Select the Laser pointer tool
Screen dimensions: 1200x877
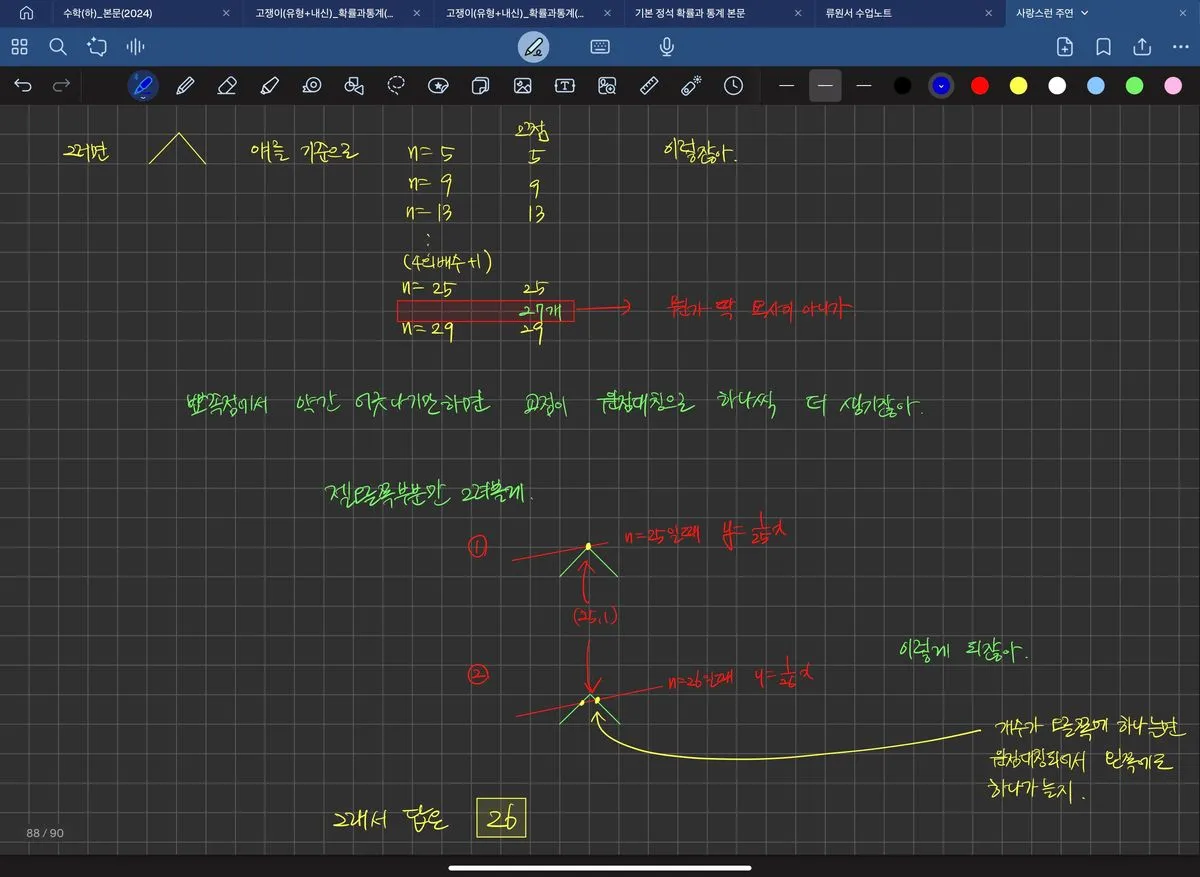[691, 86]
